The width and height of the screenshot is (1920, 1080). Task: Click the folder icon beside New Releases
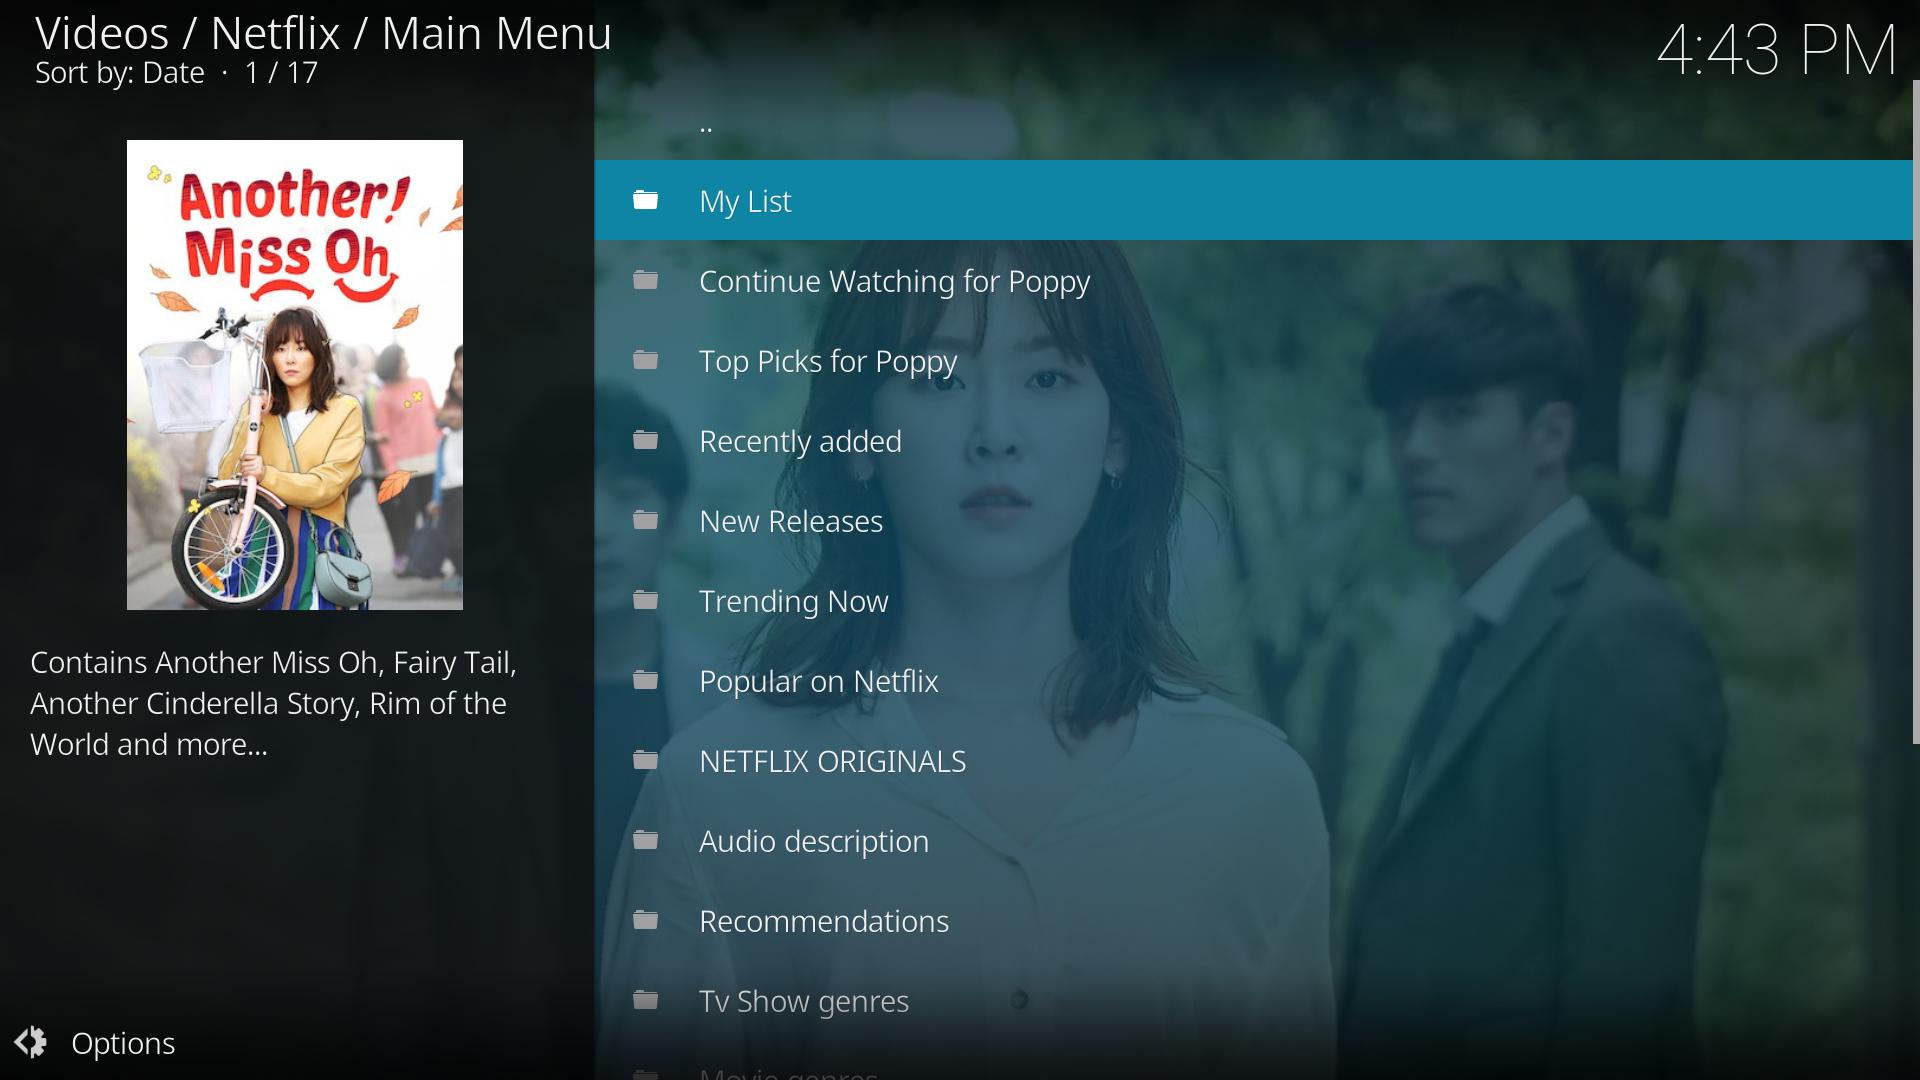tap(646, 520)
